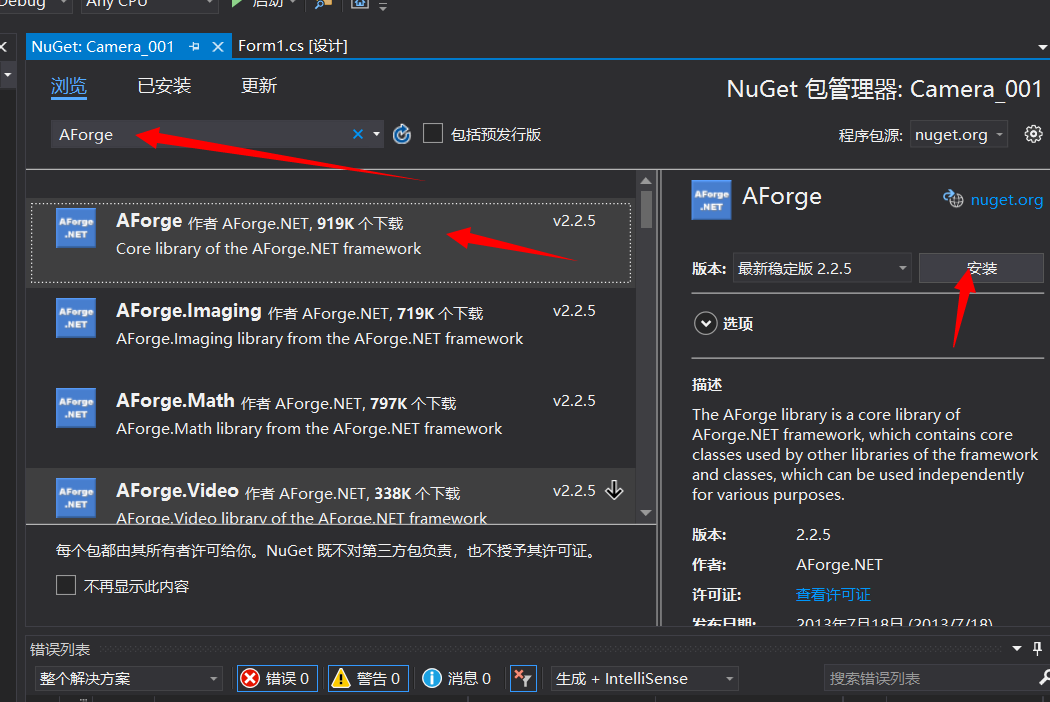
Task: Switch to the 浏览 browse tab
Action: (69, 86)
